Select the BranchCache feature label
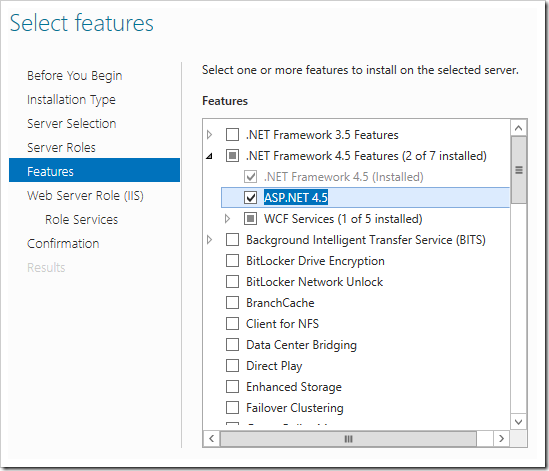The width and height of the screenshot is (549, 471). [280, 303]
